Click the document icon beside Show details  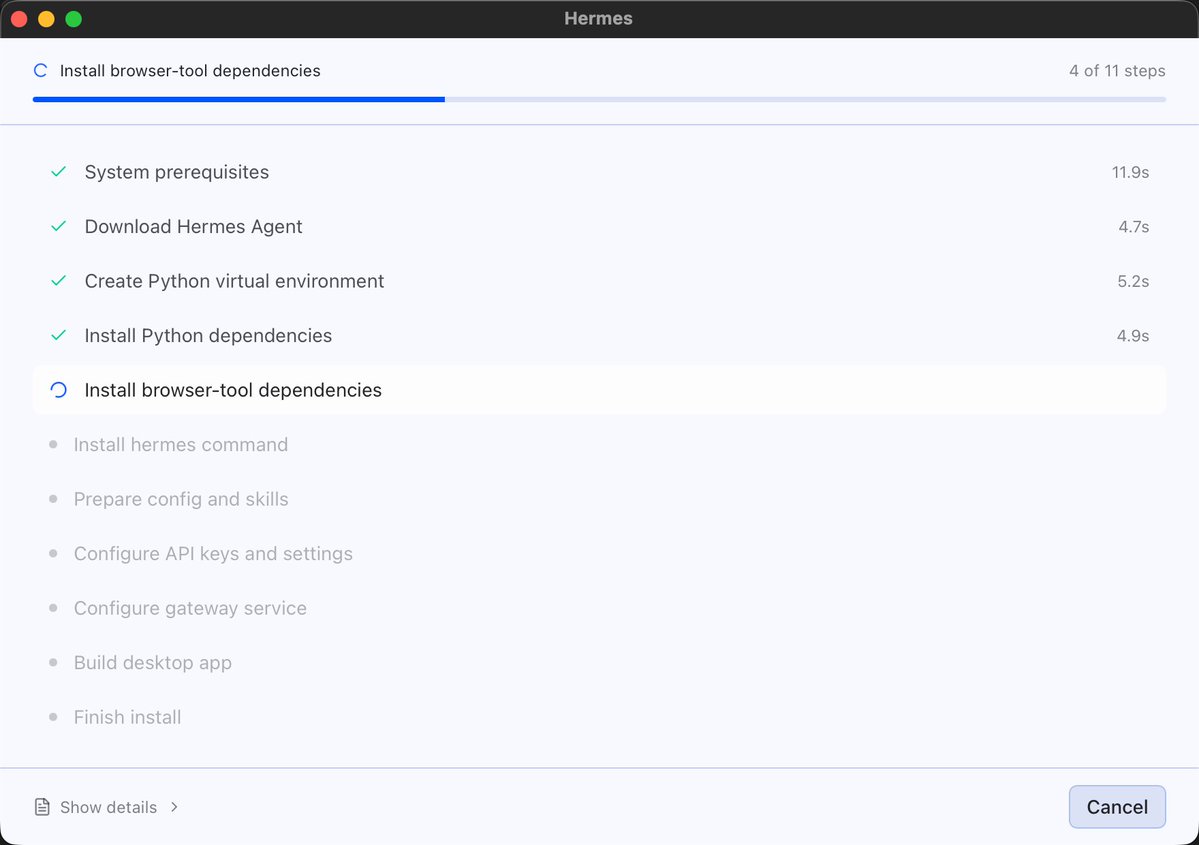42,807
